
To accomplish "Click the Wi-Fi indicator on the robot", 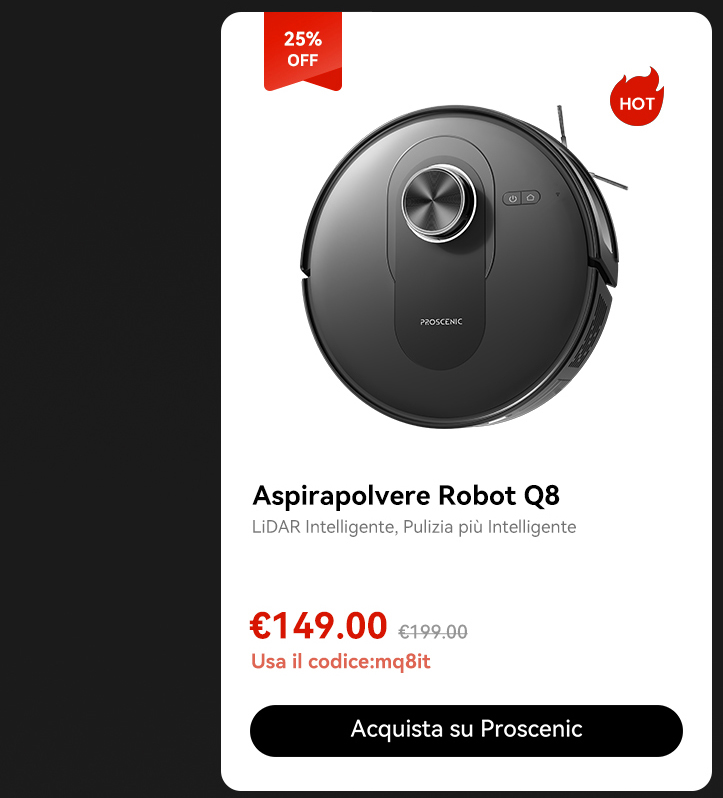I will (x=558, y=194).
